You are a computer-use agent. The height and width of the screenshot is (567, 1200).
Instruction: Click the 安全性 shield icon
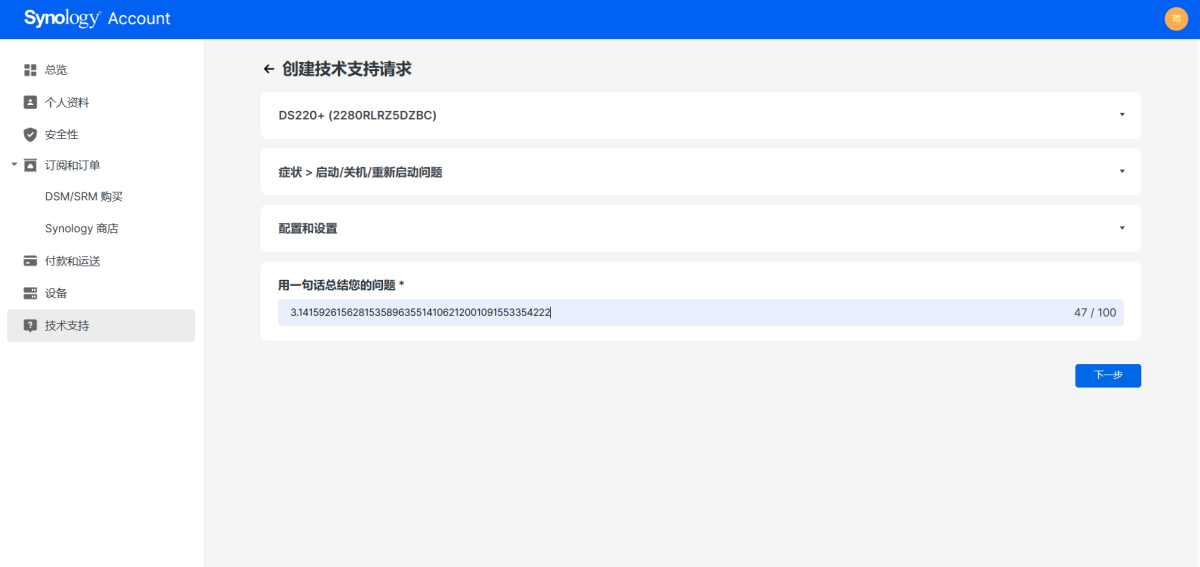point(30,134)
